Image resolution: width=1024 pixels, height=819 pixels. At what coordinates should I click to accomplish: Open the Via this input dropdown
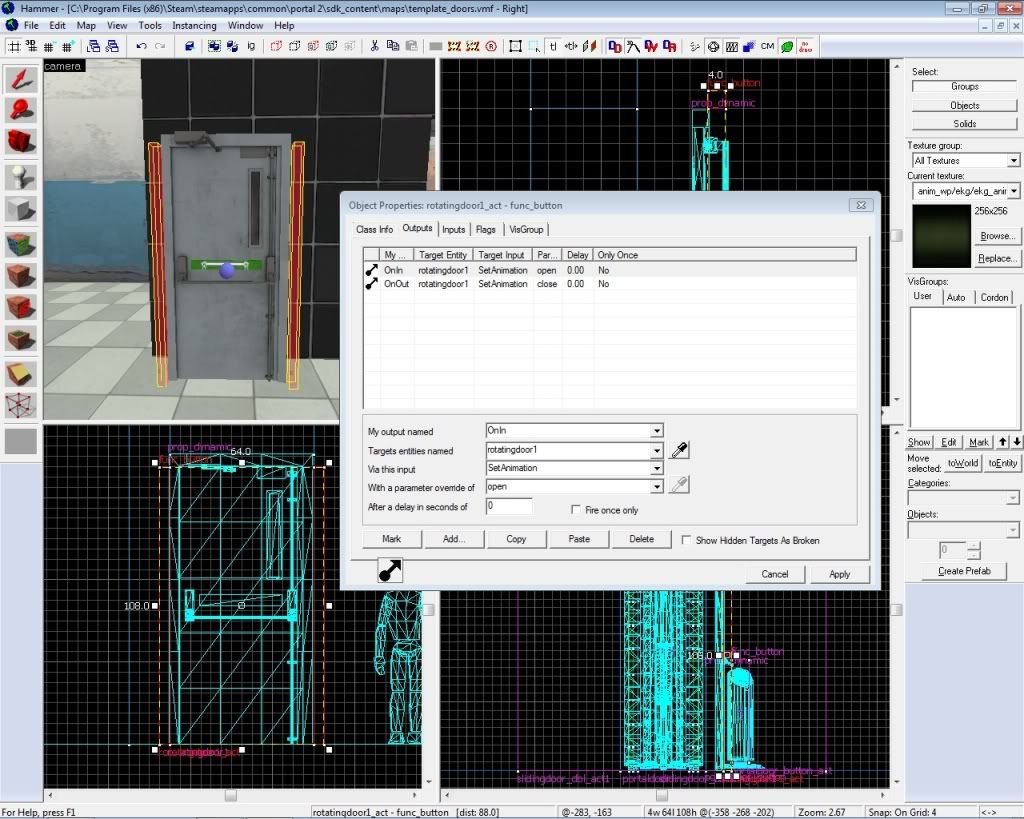(x=656, y=468)
